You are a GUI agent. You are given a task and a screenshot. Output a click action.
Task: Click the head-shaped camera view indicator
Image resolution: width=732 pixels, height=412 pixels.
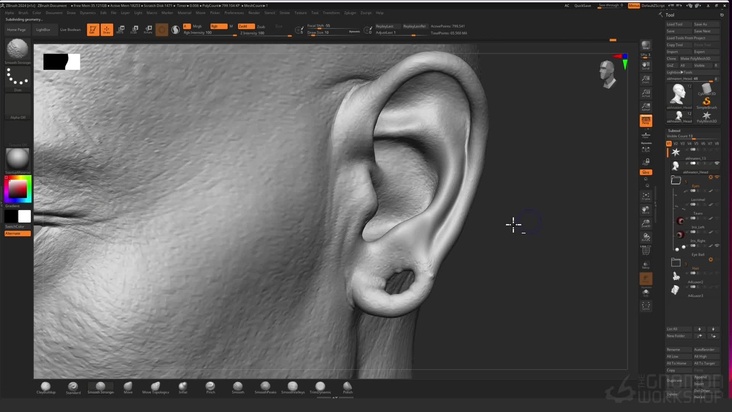click(608, 74)
